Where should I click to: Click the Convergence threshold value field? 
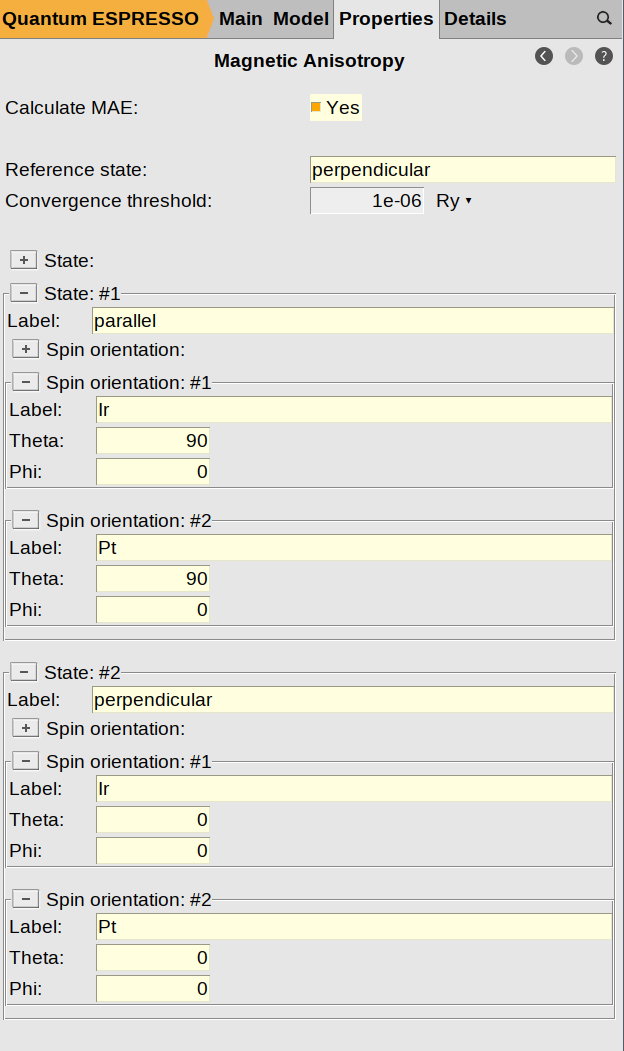[368, 201]
